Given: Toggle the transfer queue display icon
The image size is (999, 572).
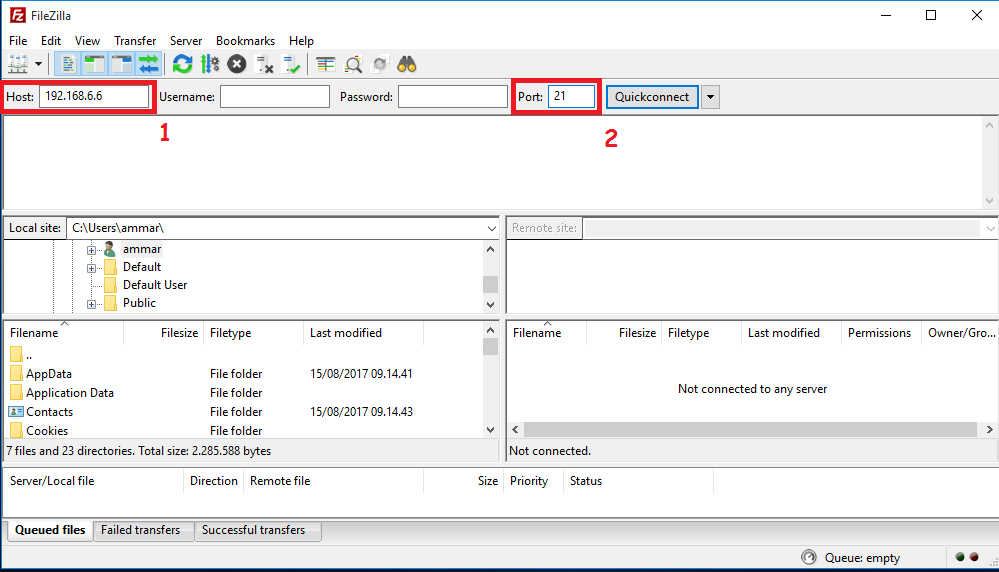Looking at the screenshot, I should [x=148, y=64].
